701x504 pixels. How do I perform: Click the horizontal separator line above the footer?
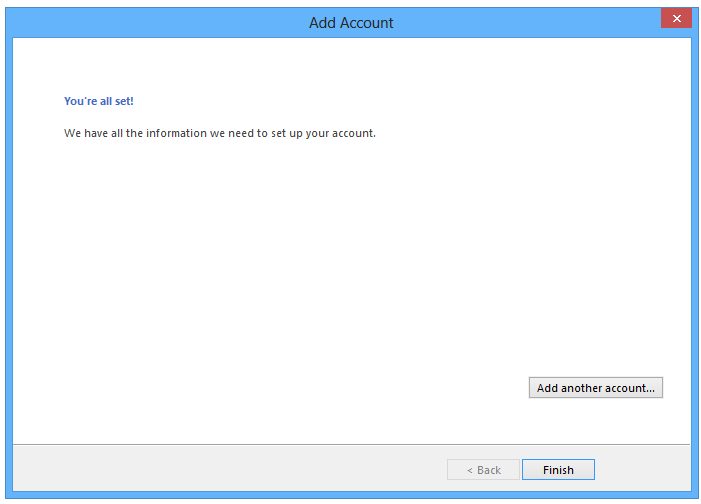[350, 444]
